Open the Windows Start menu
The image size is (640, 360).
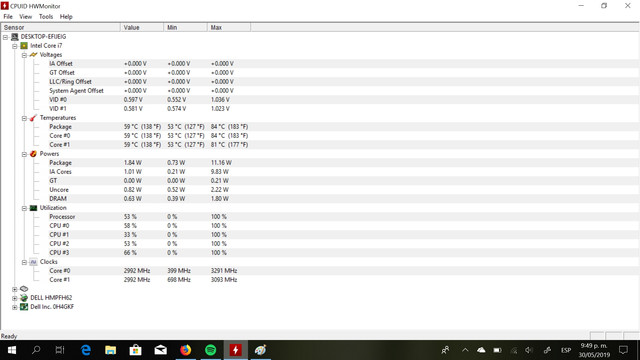pos(12,350)
